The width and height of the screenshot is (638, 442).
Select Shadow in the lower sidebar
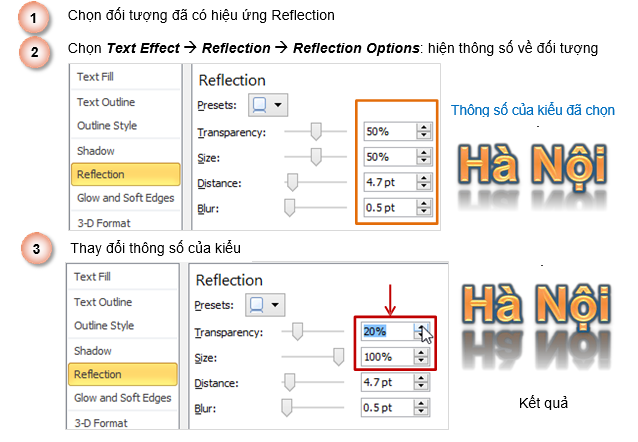(x=95, y=351)
